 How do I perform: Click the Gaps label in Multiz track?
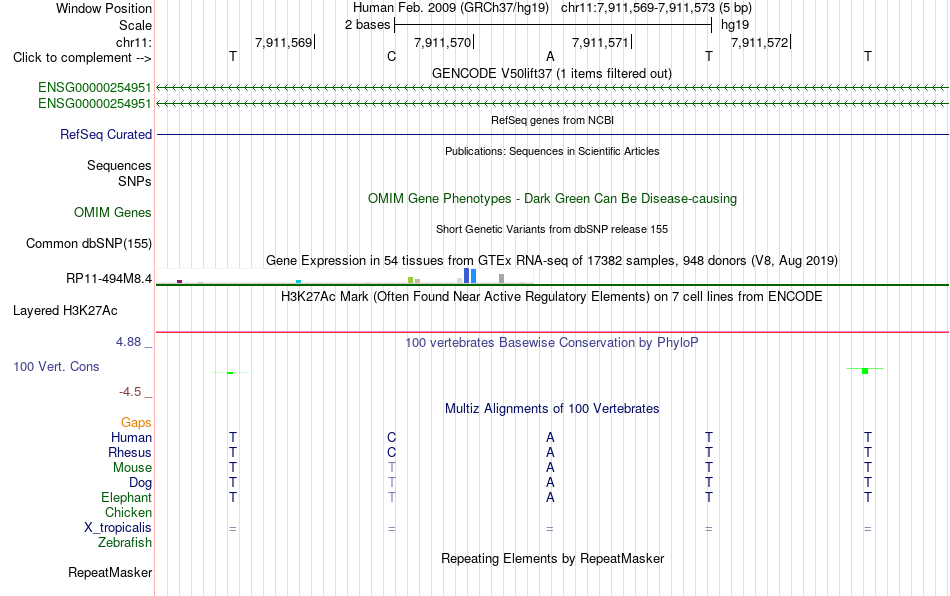136,422
